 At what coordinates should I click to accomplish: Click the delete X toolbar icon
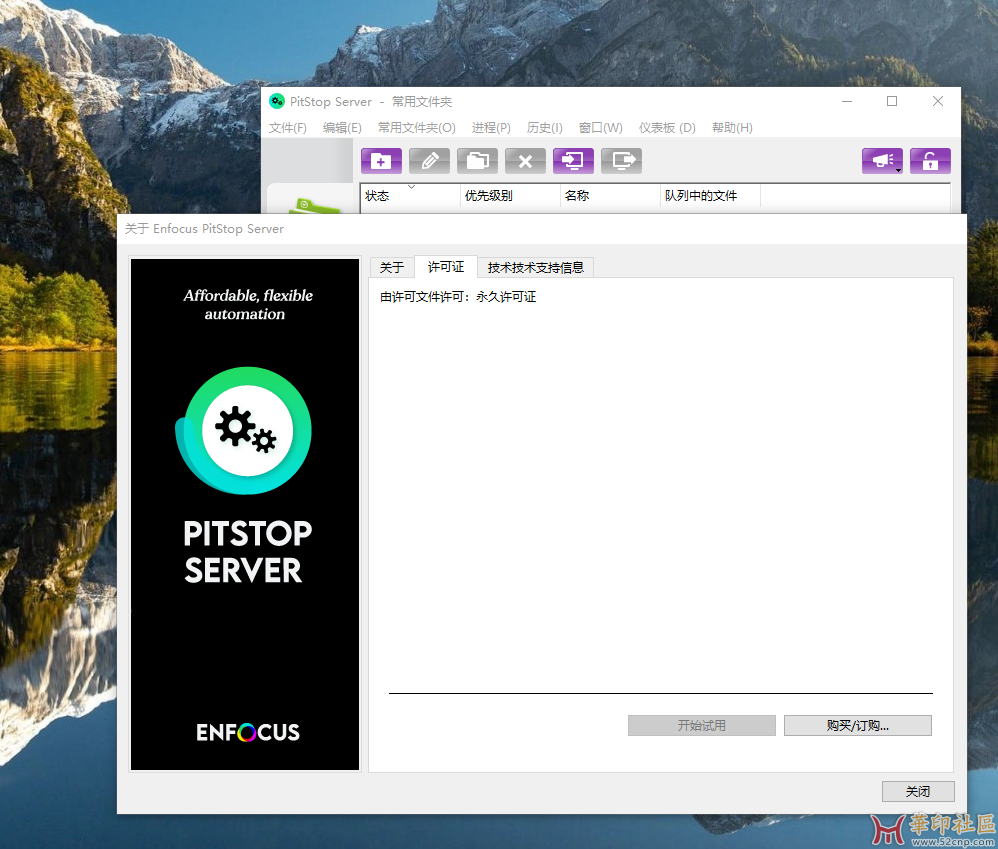coord(525,161)
